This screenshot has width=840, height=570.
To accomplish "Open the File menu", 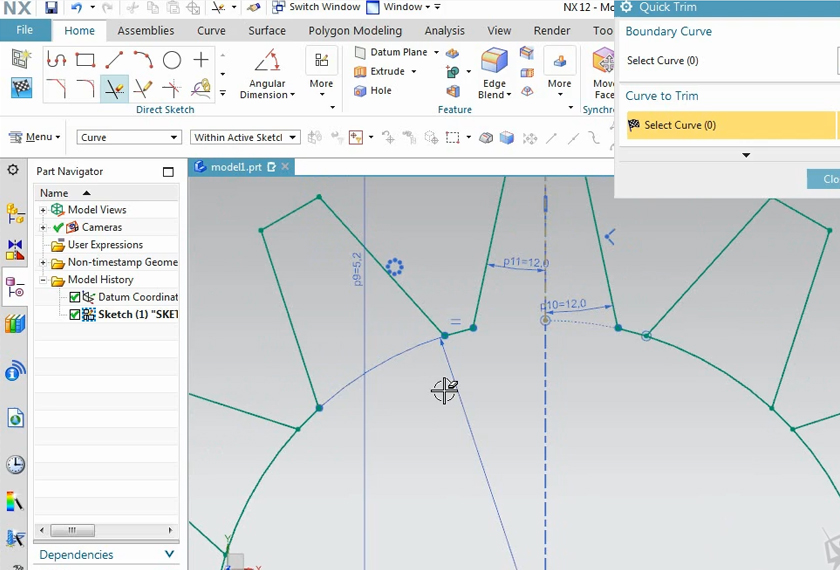I will [x=25, y=31].
